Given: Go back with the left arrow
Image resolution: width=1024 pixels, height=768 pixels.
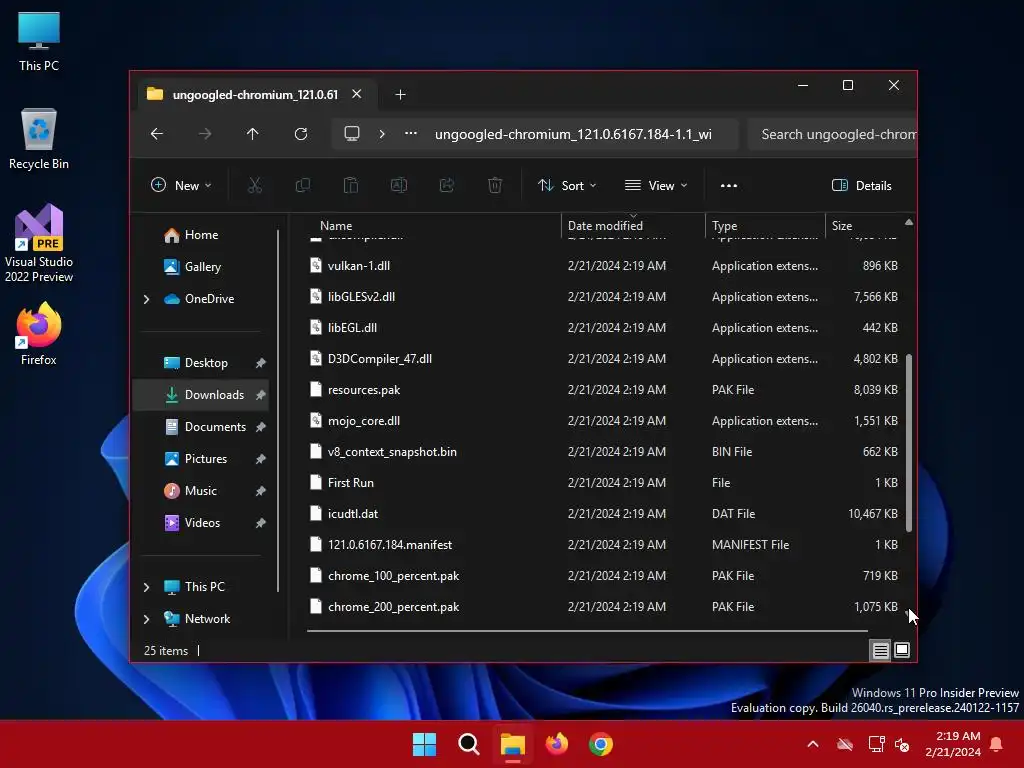Looking at the screenshot, I should click(157, 134).
